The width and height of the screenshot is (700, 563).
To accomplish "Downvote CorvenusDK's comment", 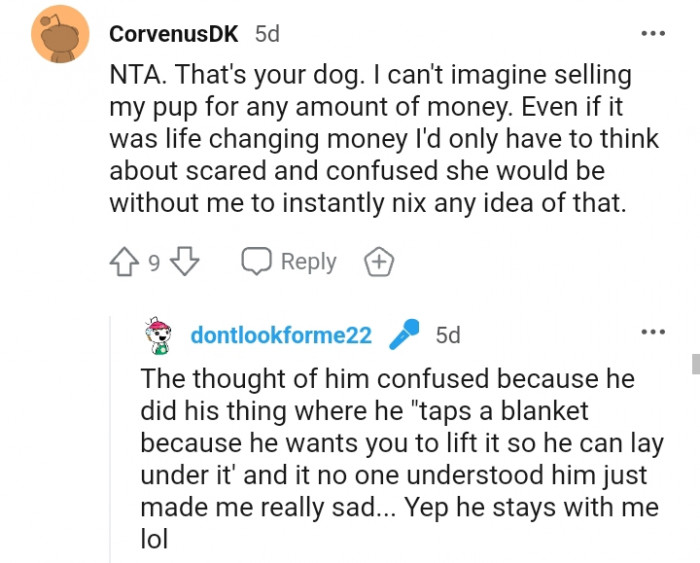I will tap(184, 263).
